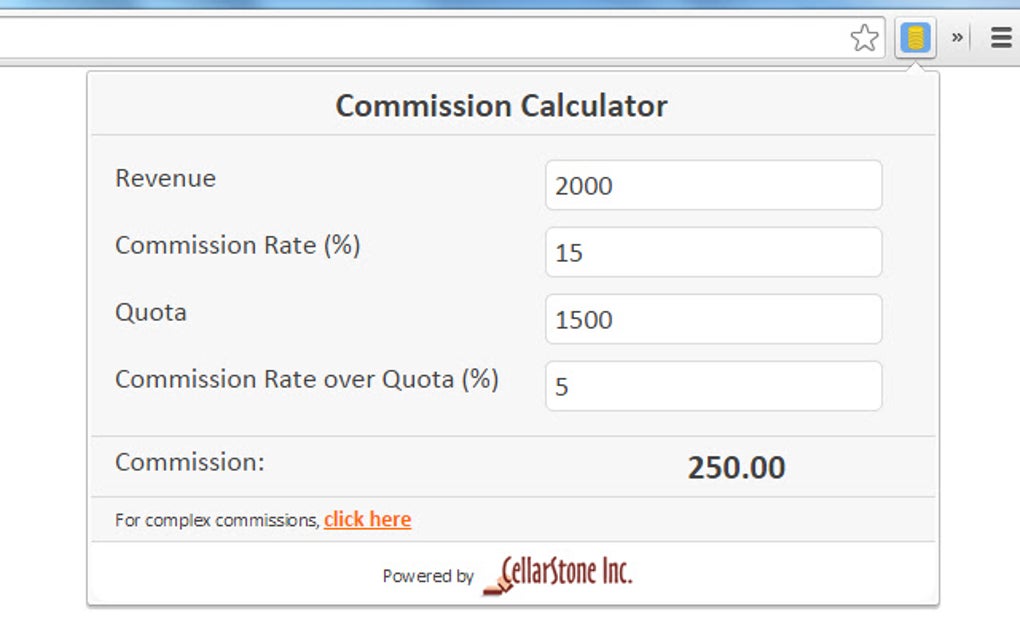Click 'click here' for complex commissions
Viewport: 1020px width, 638px height.
point(367,519)
